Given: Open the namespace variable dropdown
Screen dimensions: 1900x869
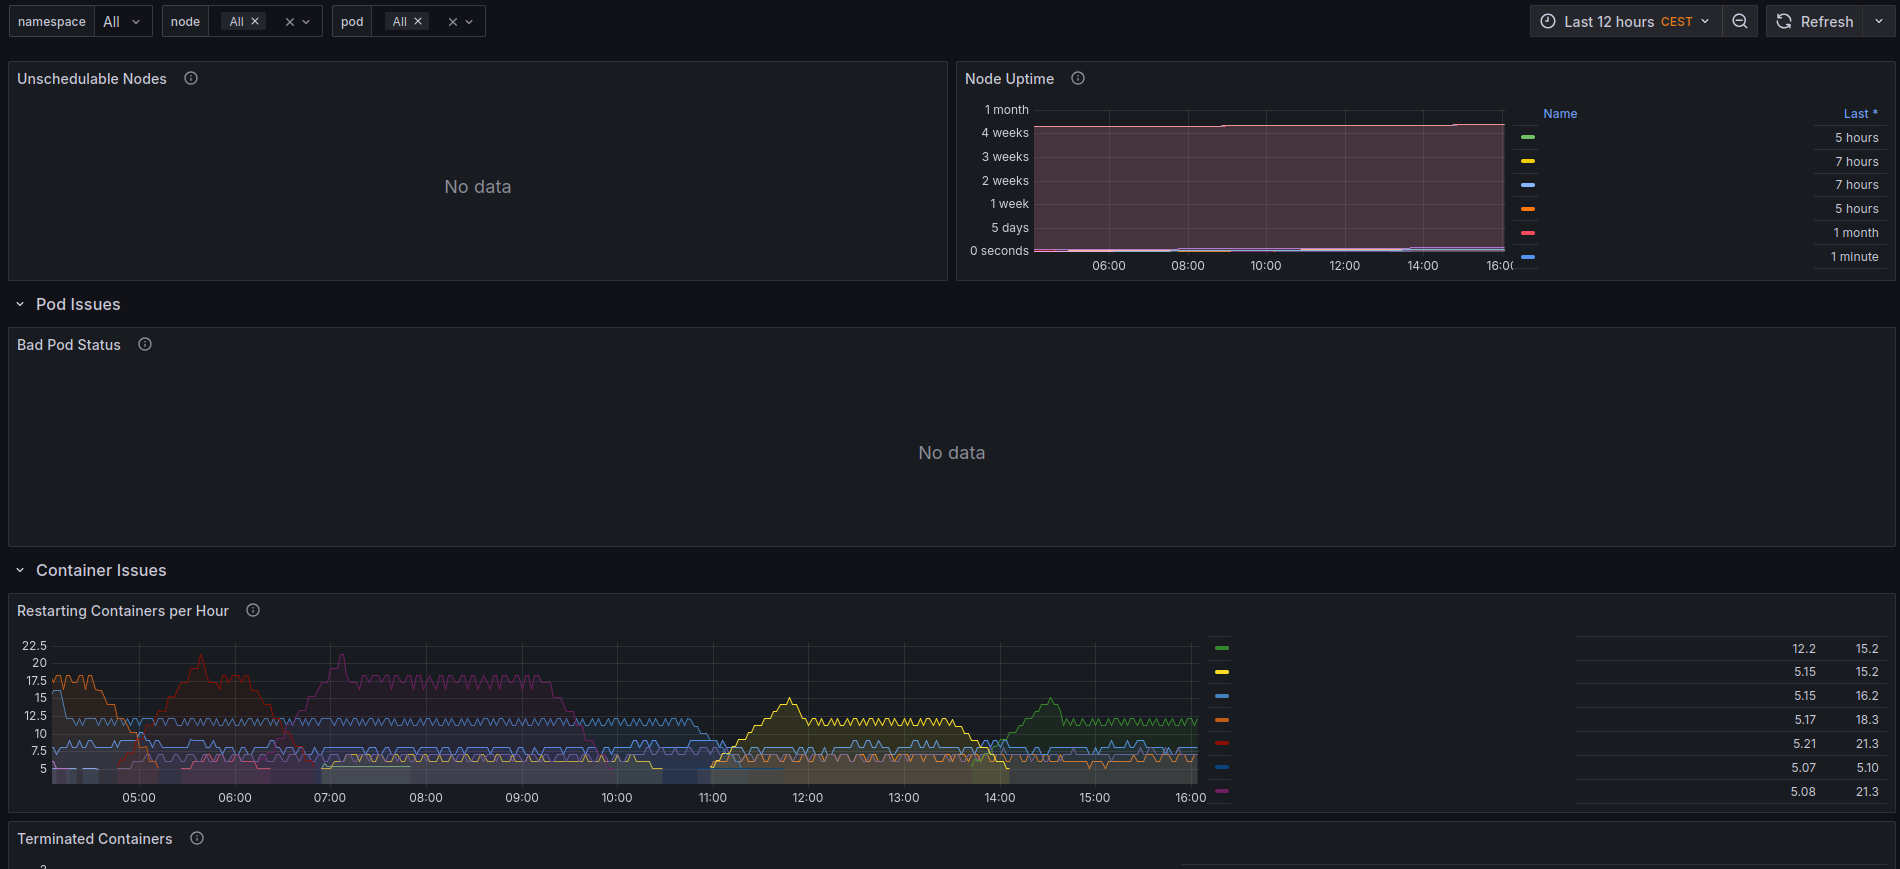Looking at the screenshot, I should 122,21.
